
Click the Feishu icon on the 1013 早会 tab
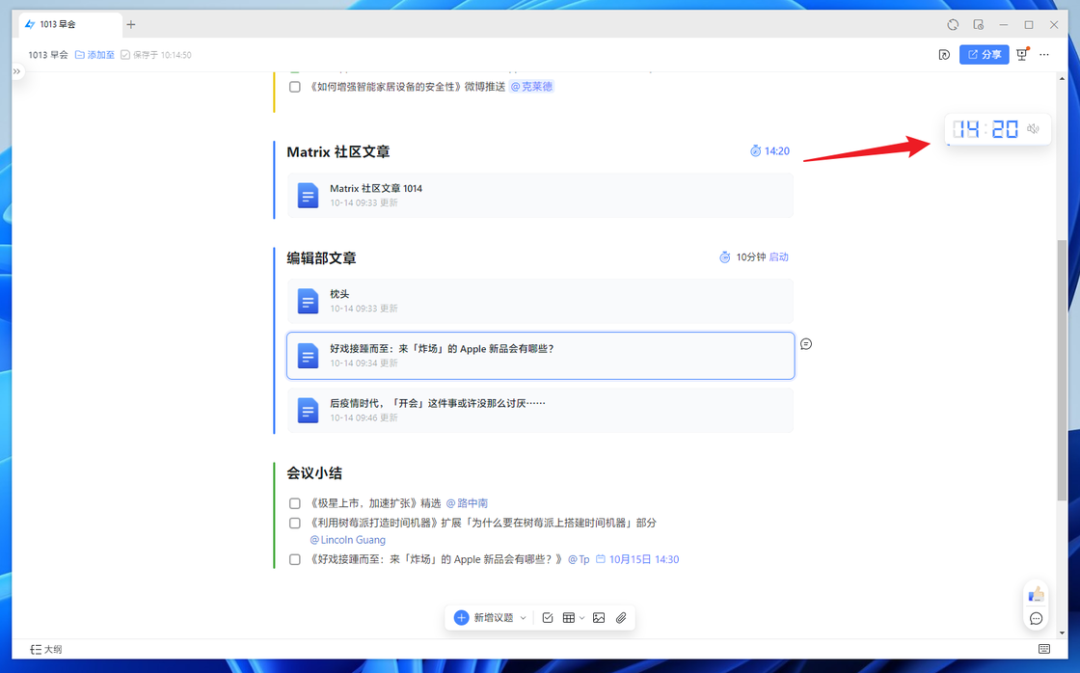[x=30, y=24]
